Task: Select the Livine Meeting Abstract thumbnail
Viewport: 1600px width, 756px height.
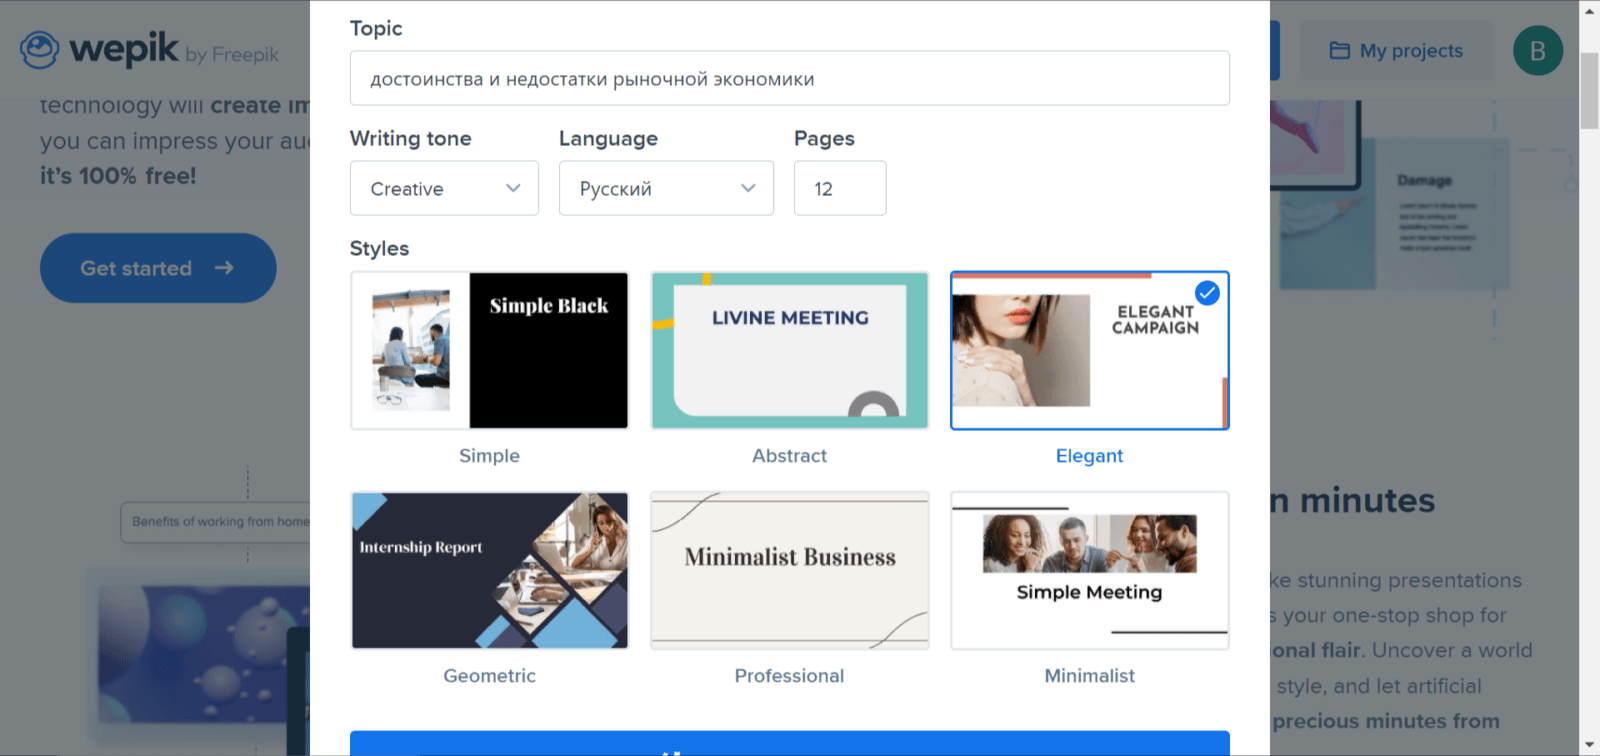Action: [790, 350]
